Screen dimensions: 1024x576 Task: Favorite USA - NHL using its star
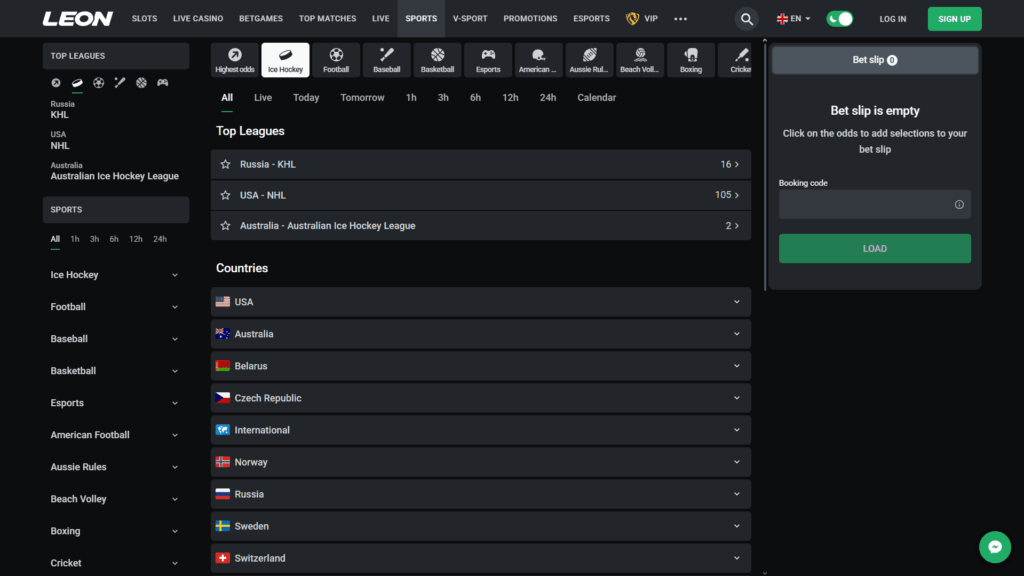pyautogui.click(x=225, y=194)
